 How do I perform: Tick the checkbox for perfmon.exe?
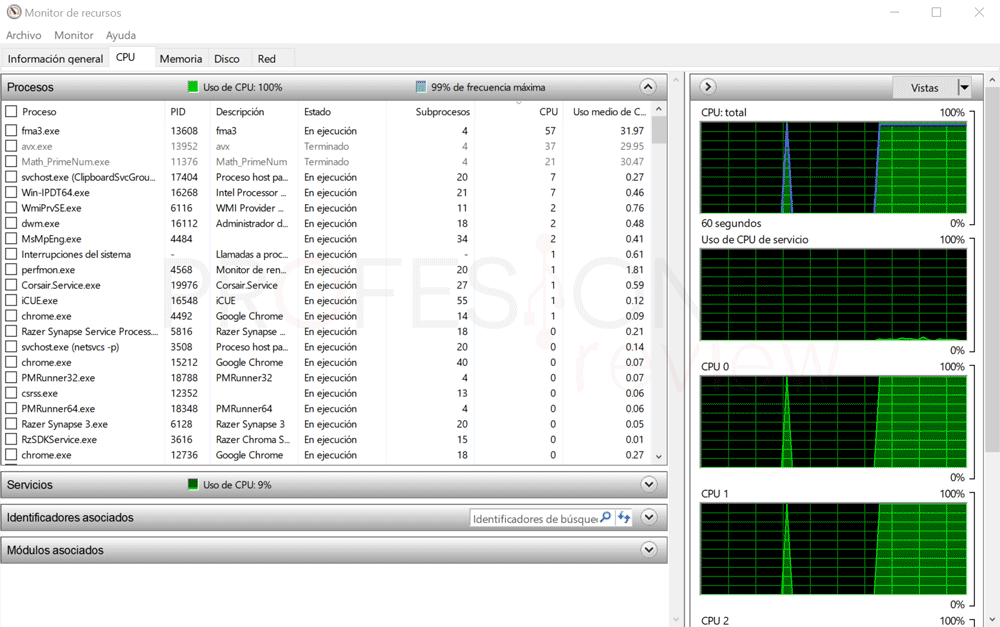(x=12, y=270)
